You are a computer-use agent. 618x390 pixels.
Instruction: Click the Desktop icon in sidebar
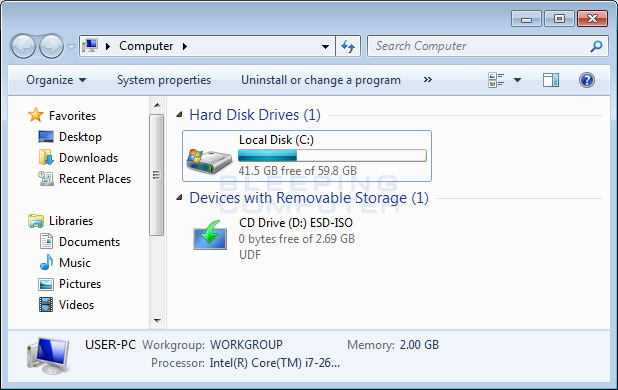pyautogui.click(x=46, y=137)
